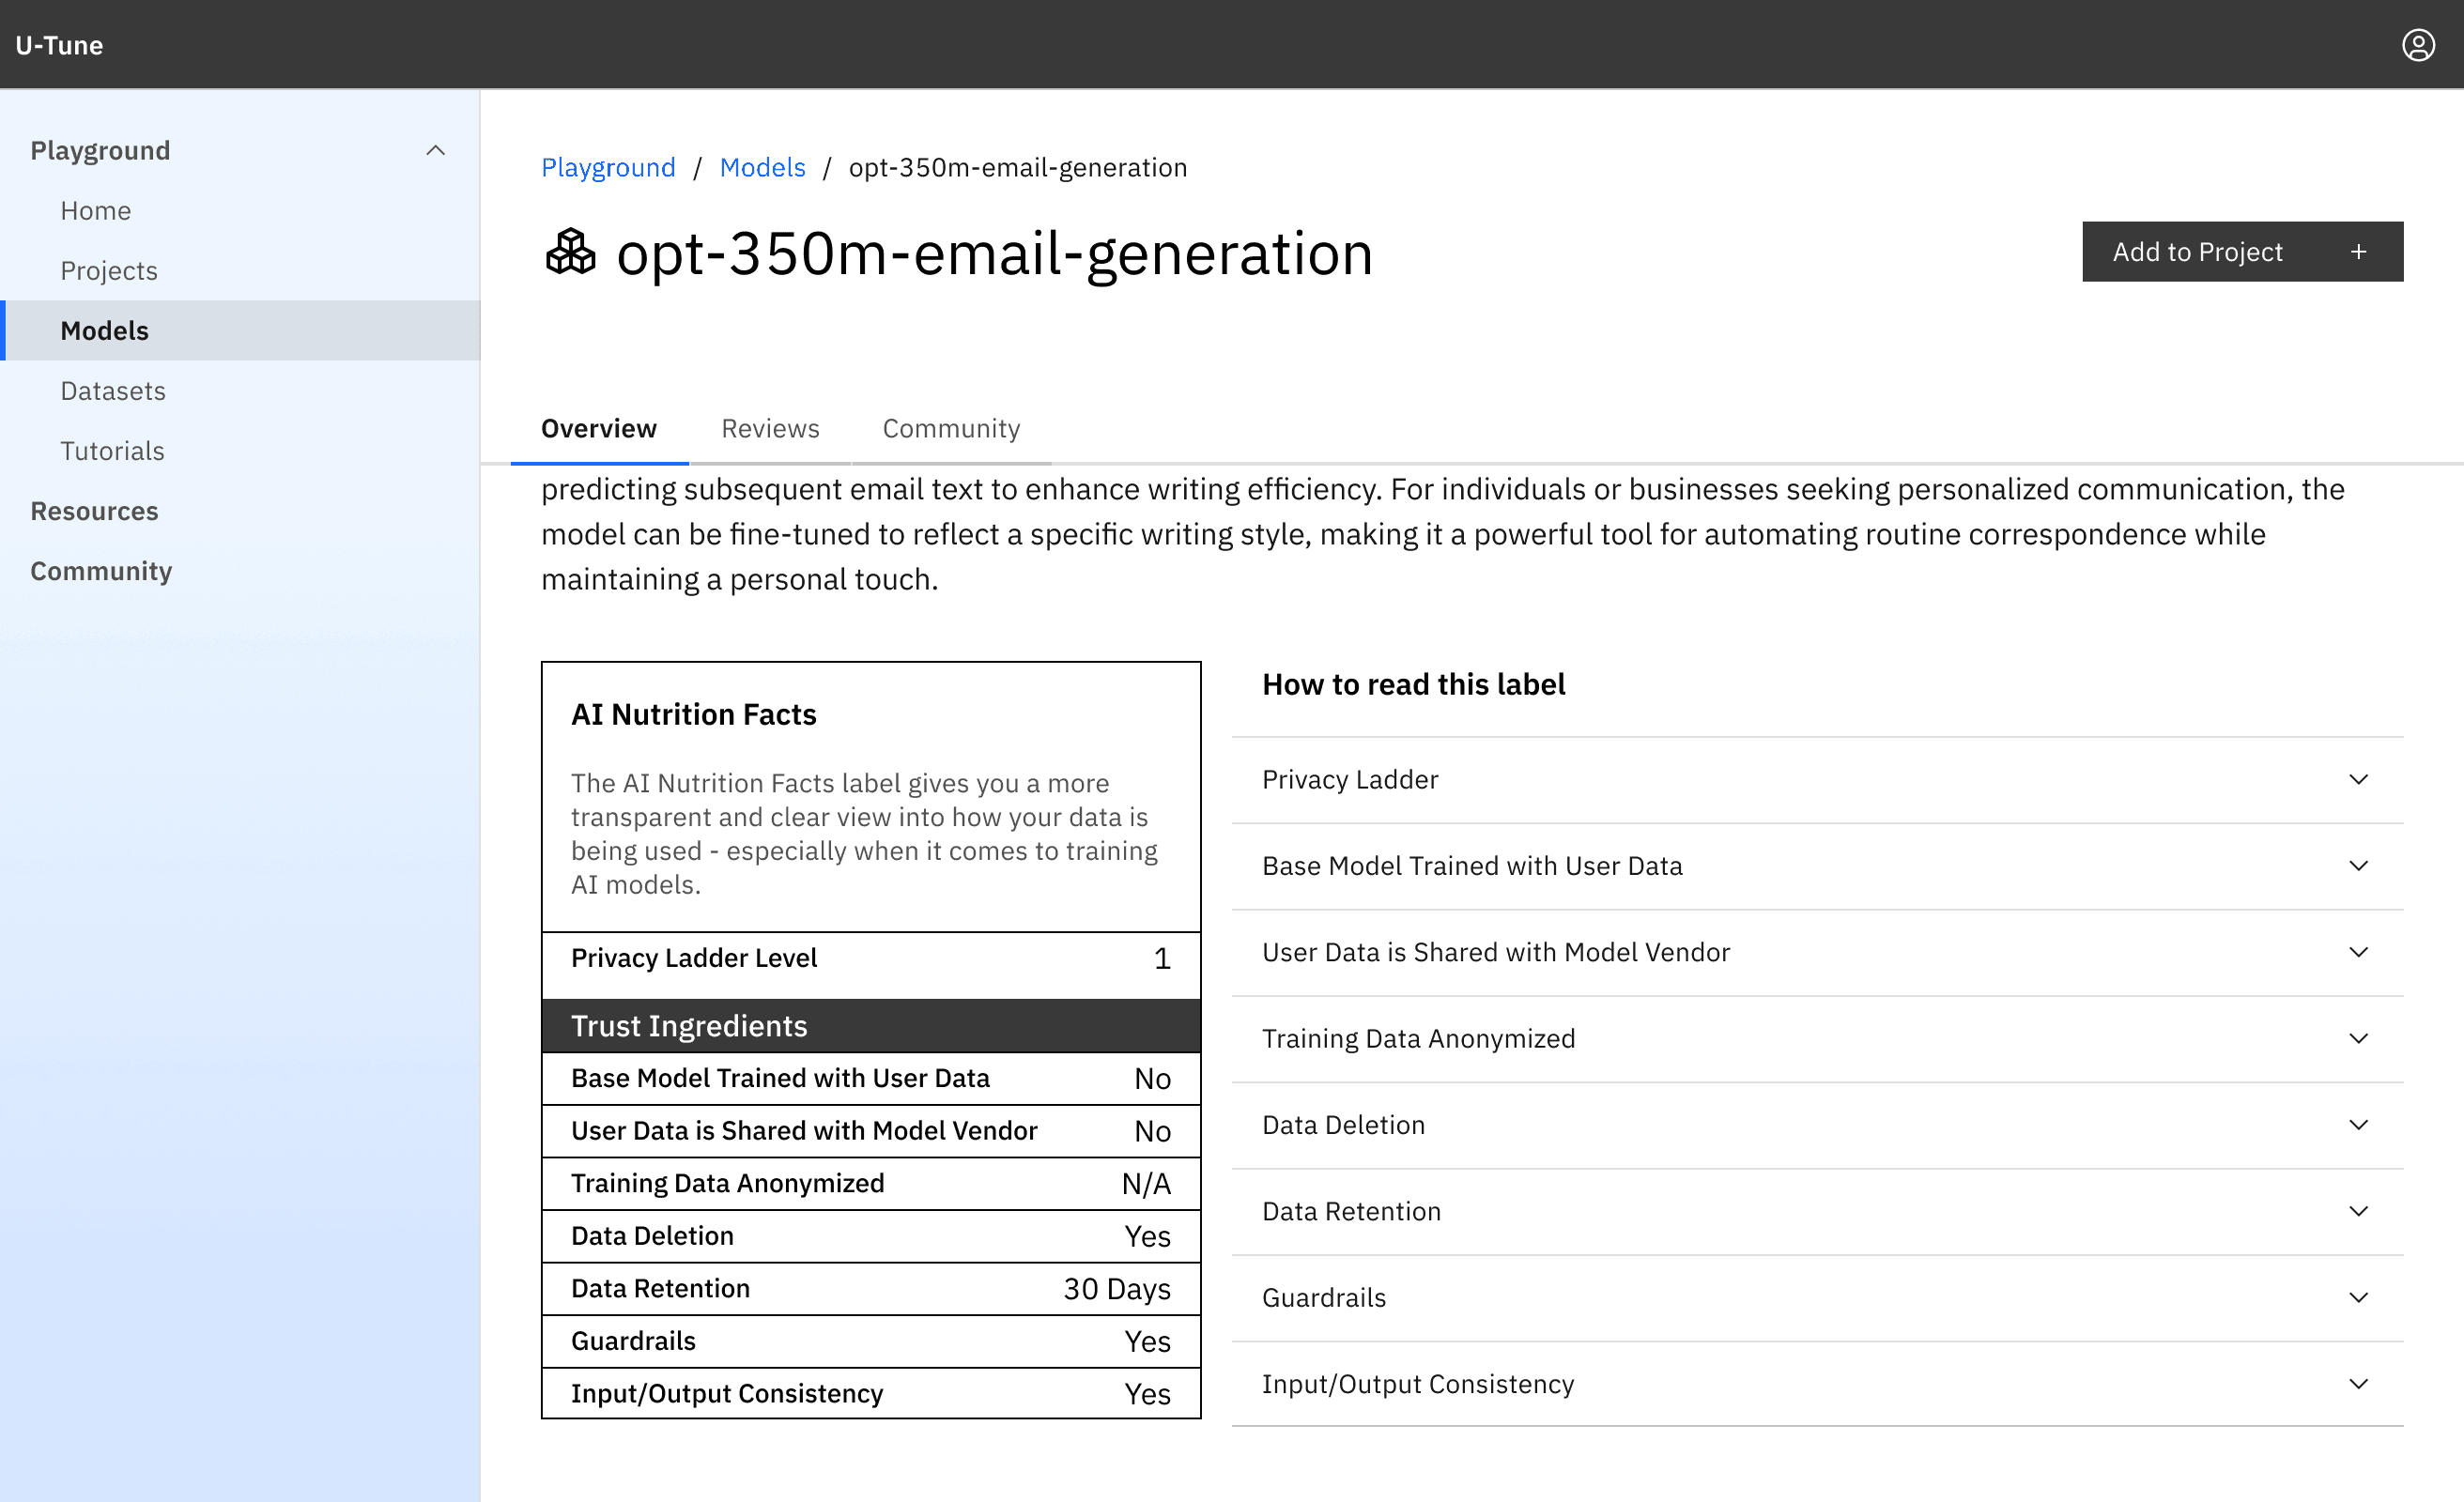Click the Models breadcrumb link
This screenshot has height=1502, width=2464.
pyautogui.click(x=762, y=168)
